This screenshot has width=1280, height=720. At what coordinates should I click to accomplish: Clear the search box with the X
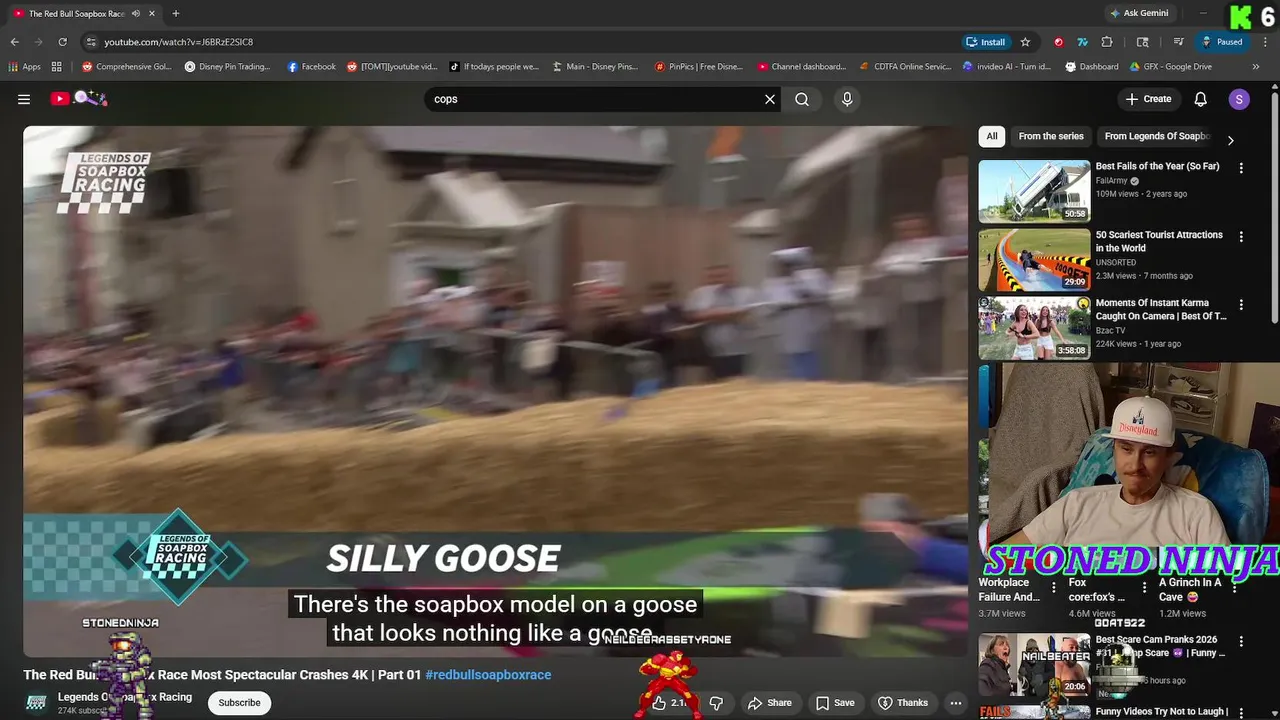(770, 99)
